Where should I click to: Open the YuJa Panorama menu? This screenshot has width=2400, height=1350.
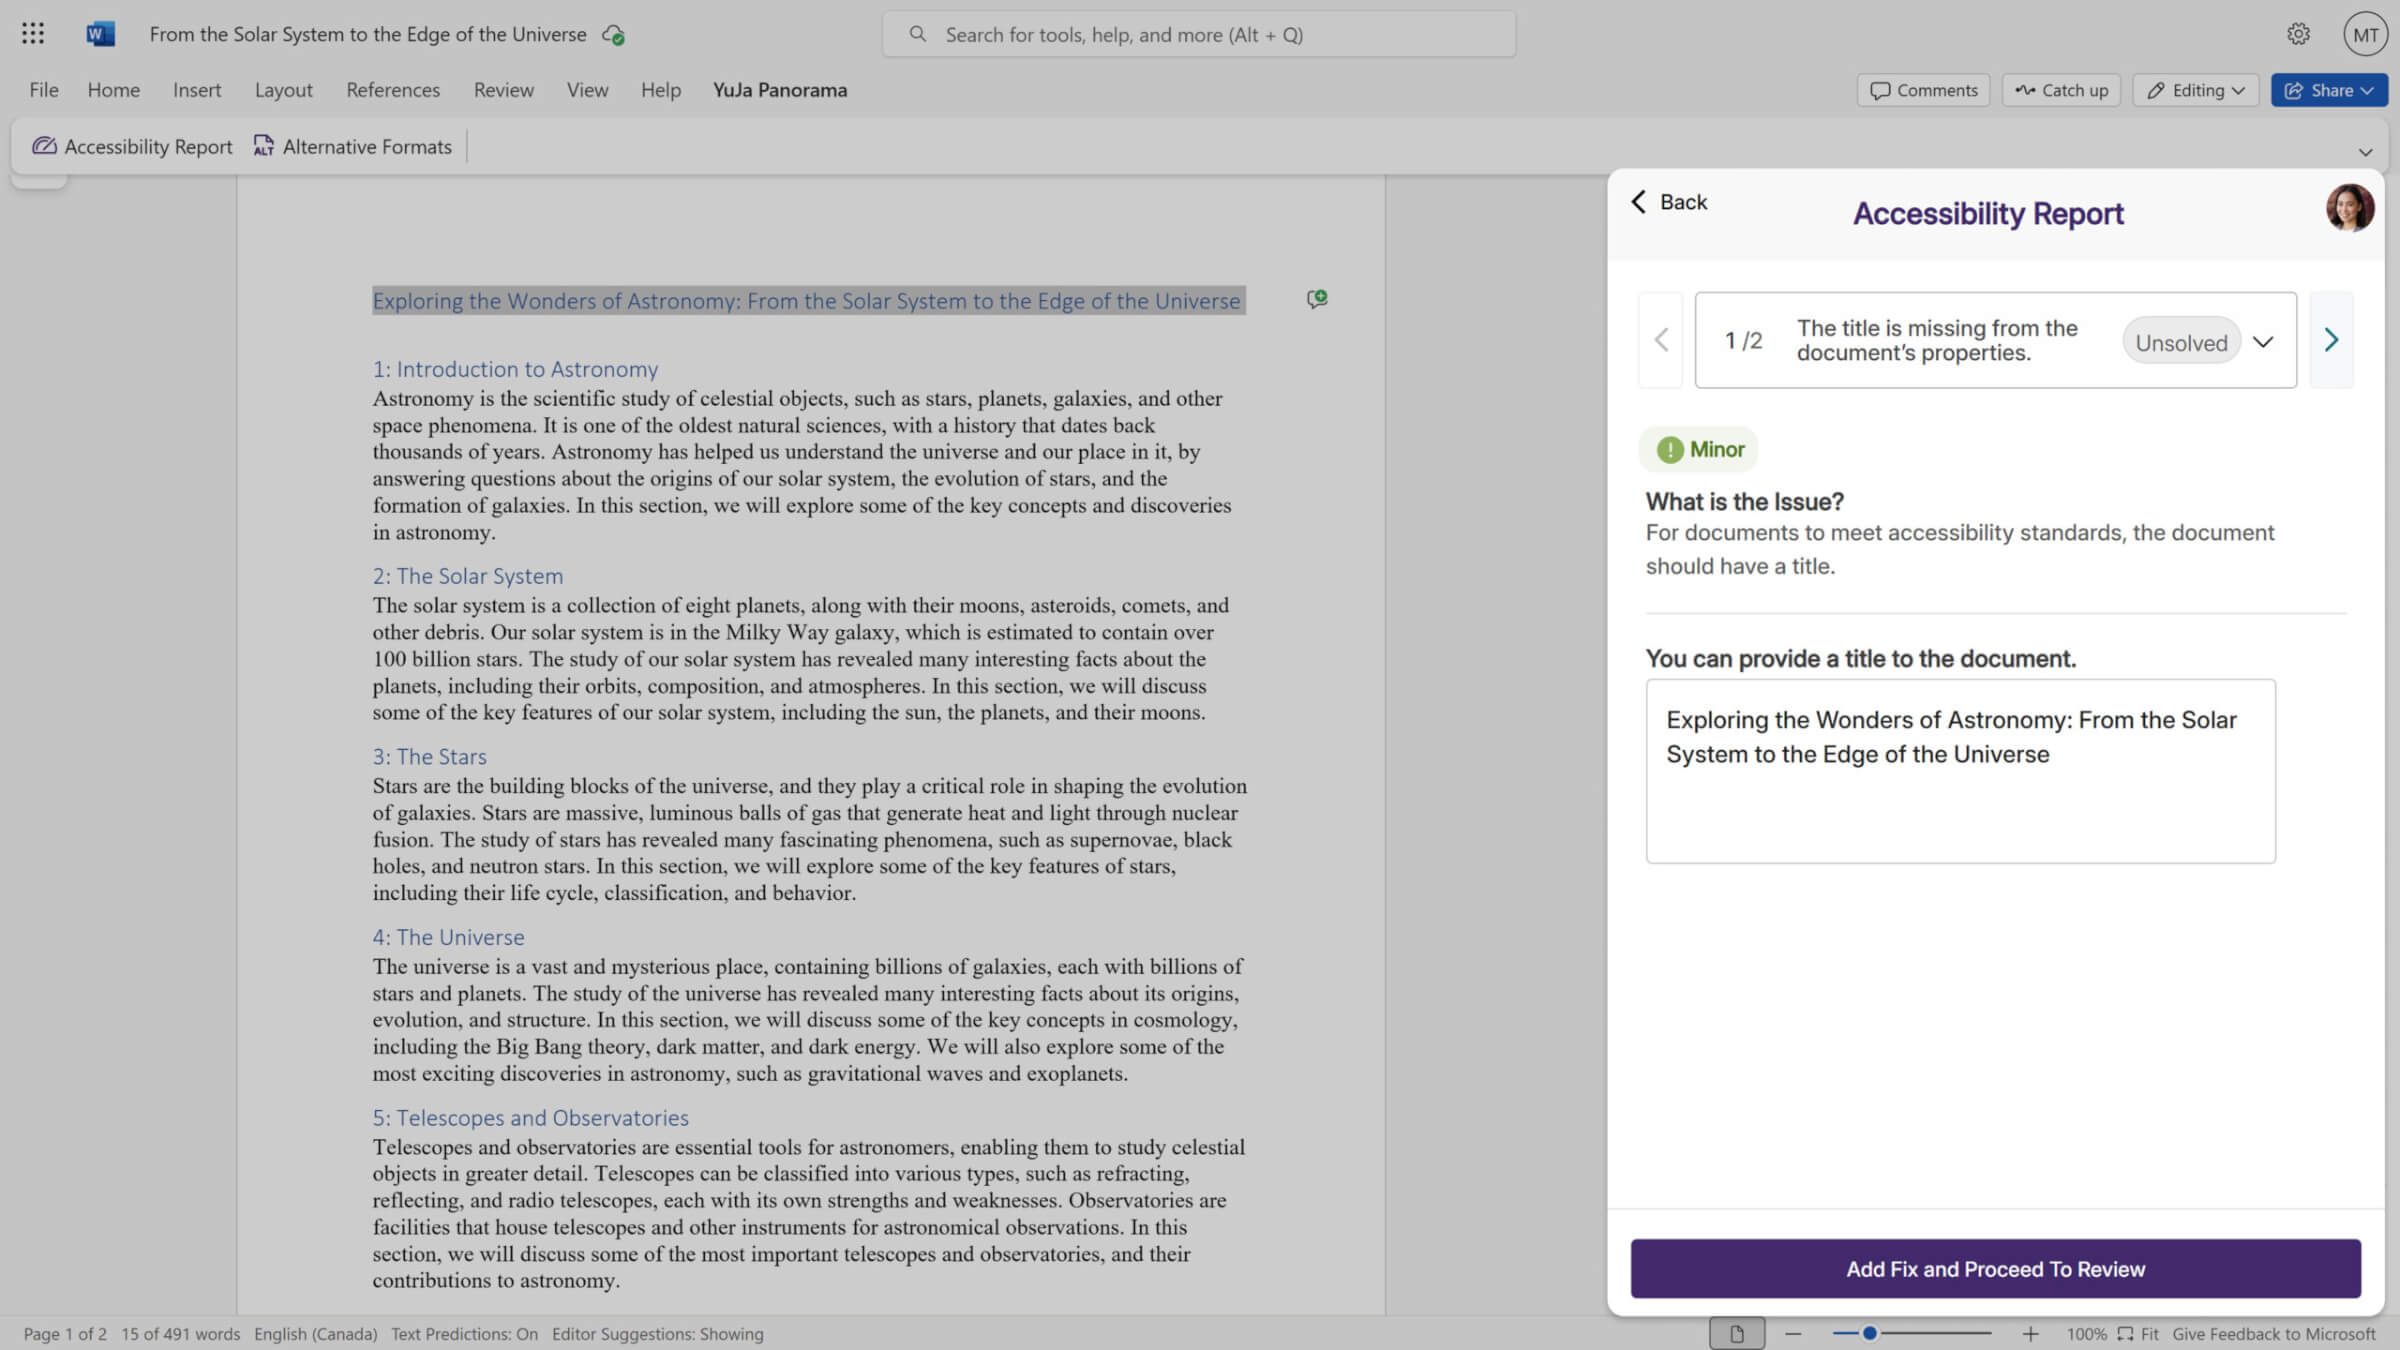pos(779,89)
